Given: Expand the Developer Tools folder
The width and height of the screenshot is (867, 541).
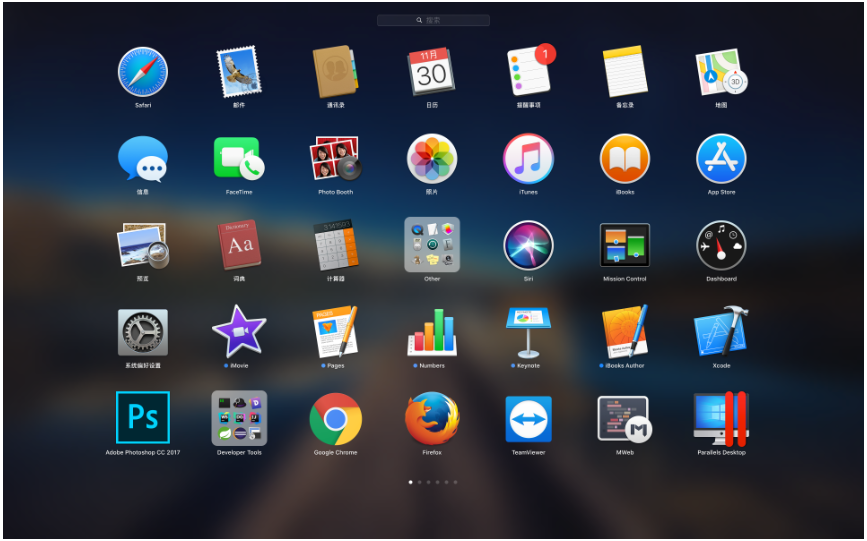Looking at the screenshot, I should tap(239, 418).
